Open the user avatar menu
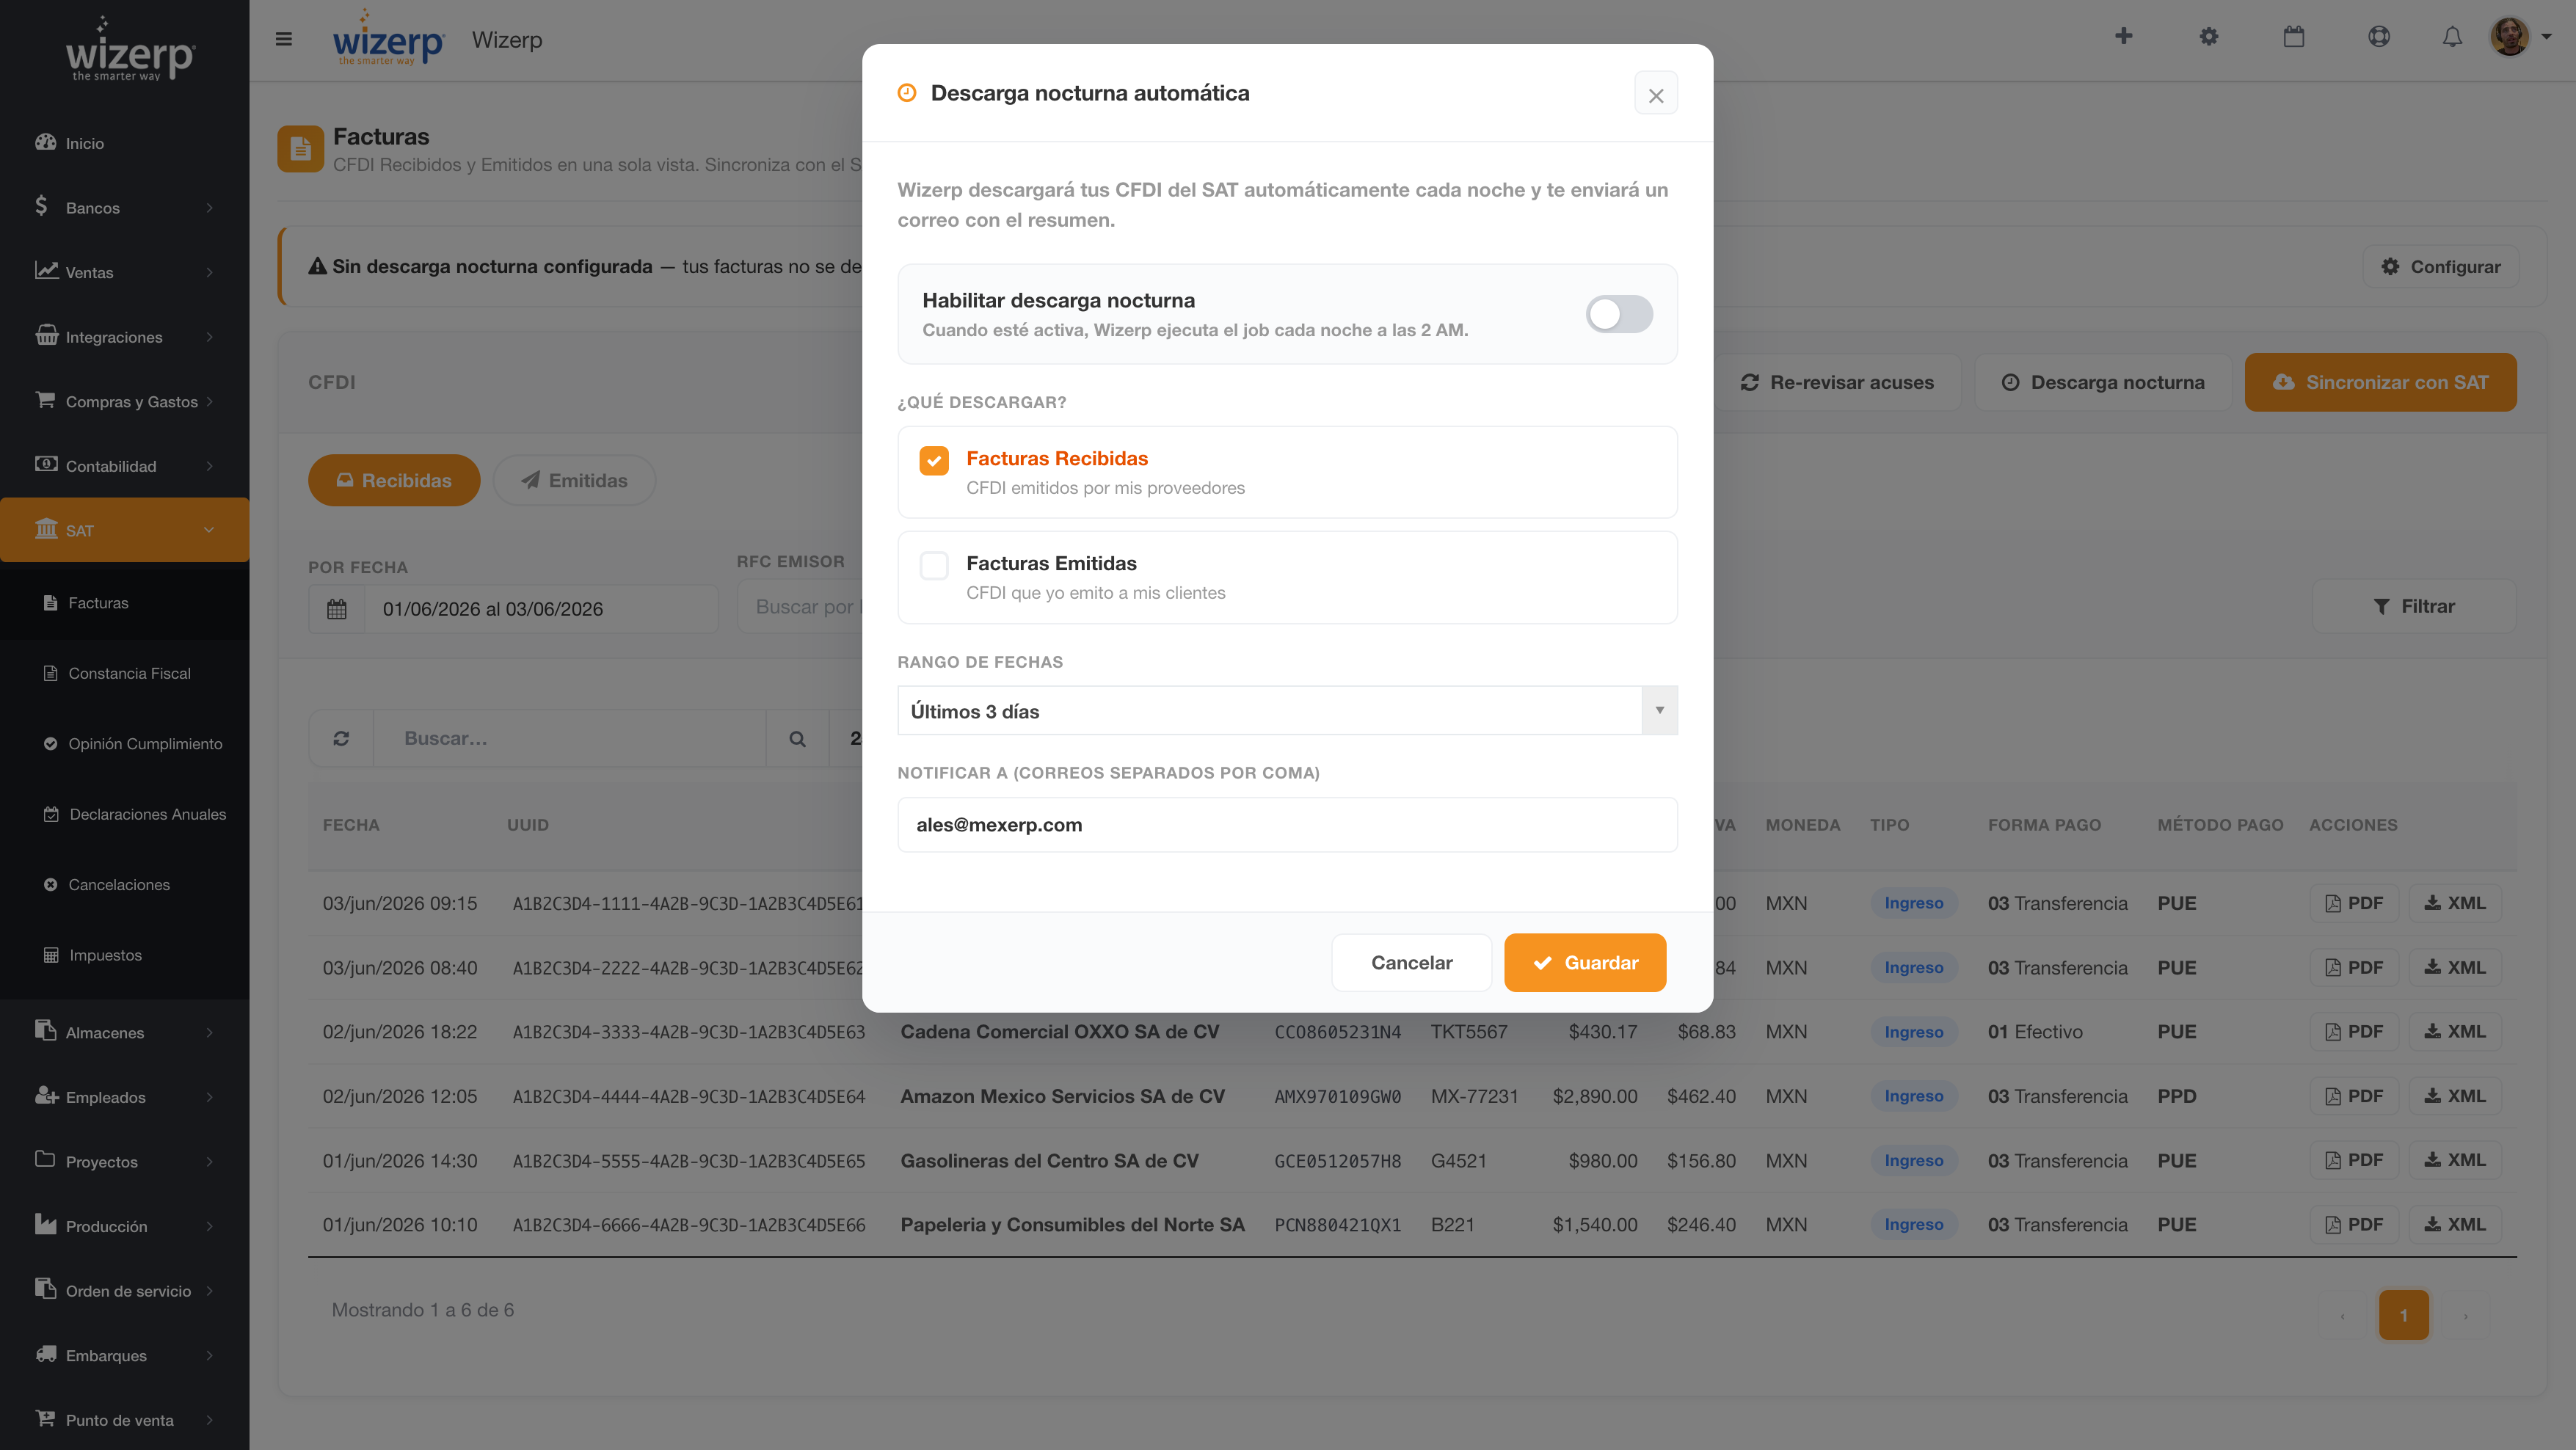 pos(2520,37)
